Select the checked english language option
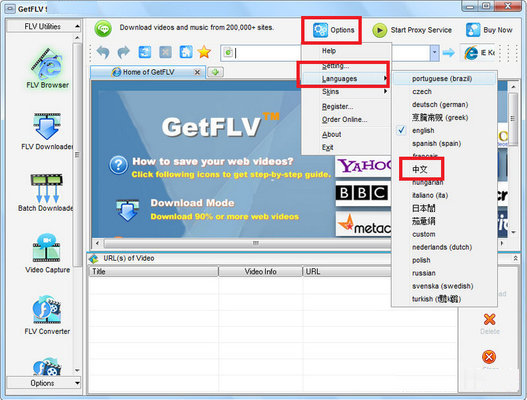Screen dimensions: 527x400 pyautogui.click(x=444, y=130)
